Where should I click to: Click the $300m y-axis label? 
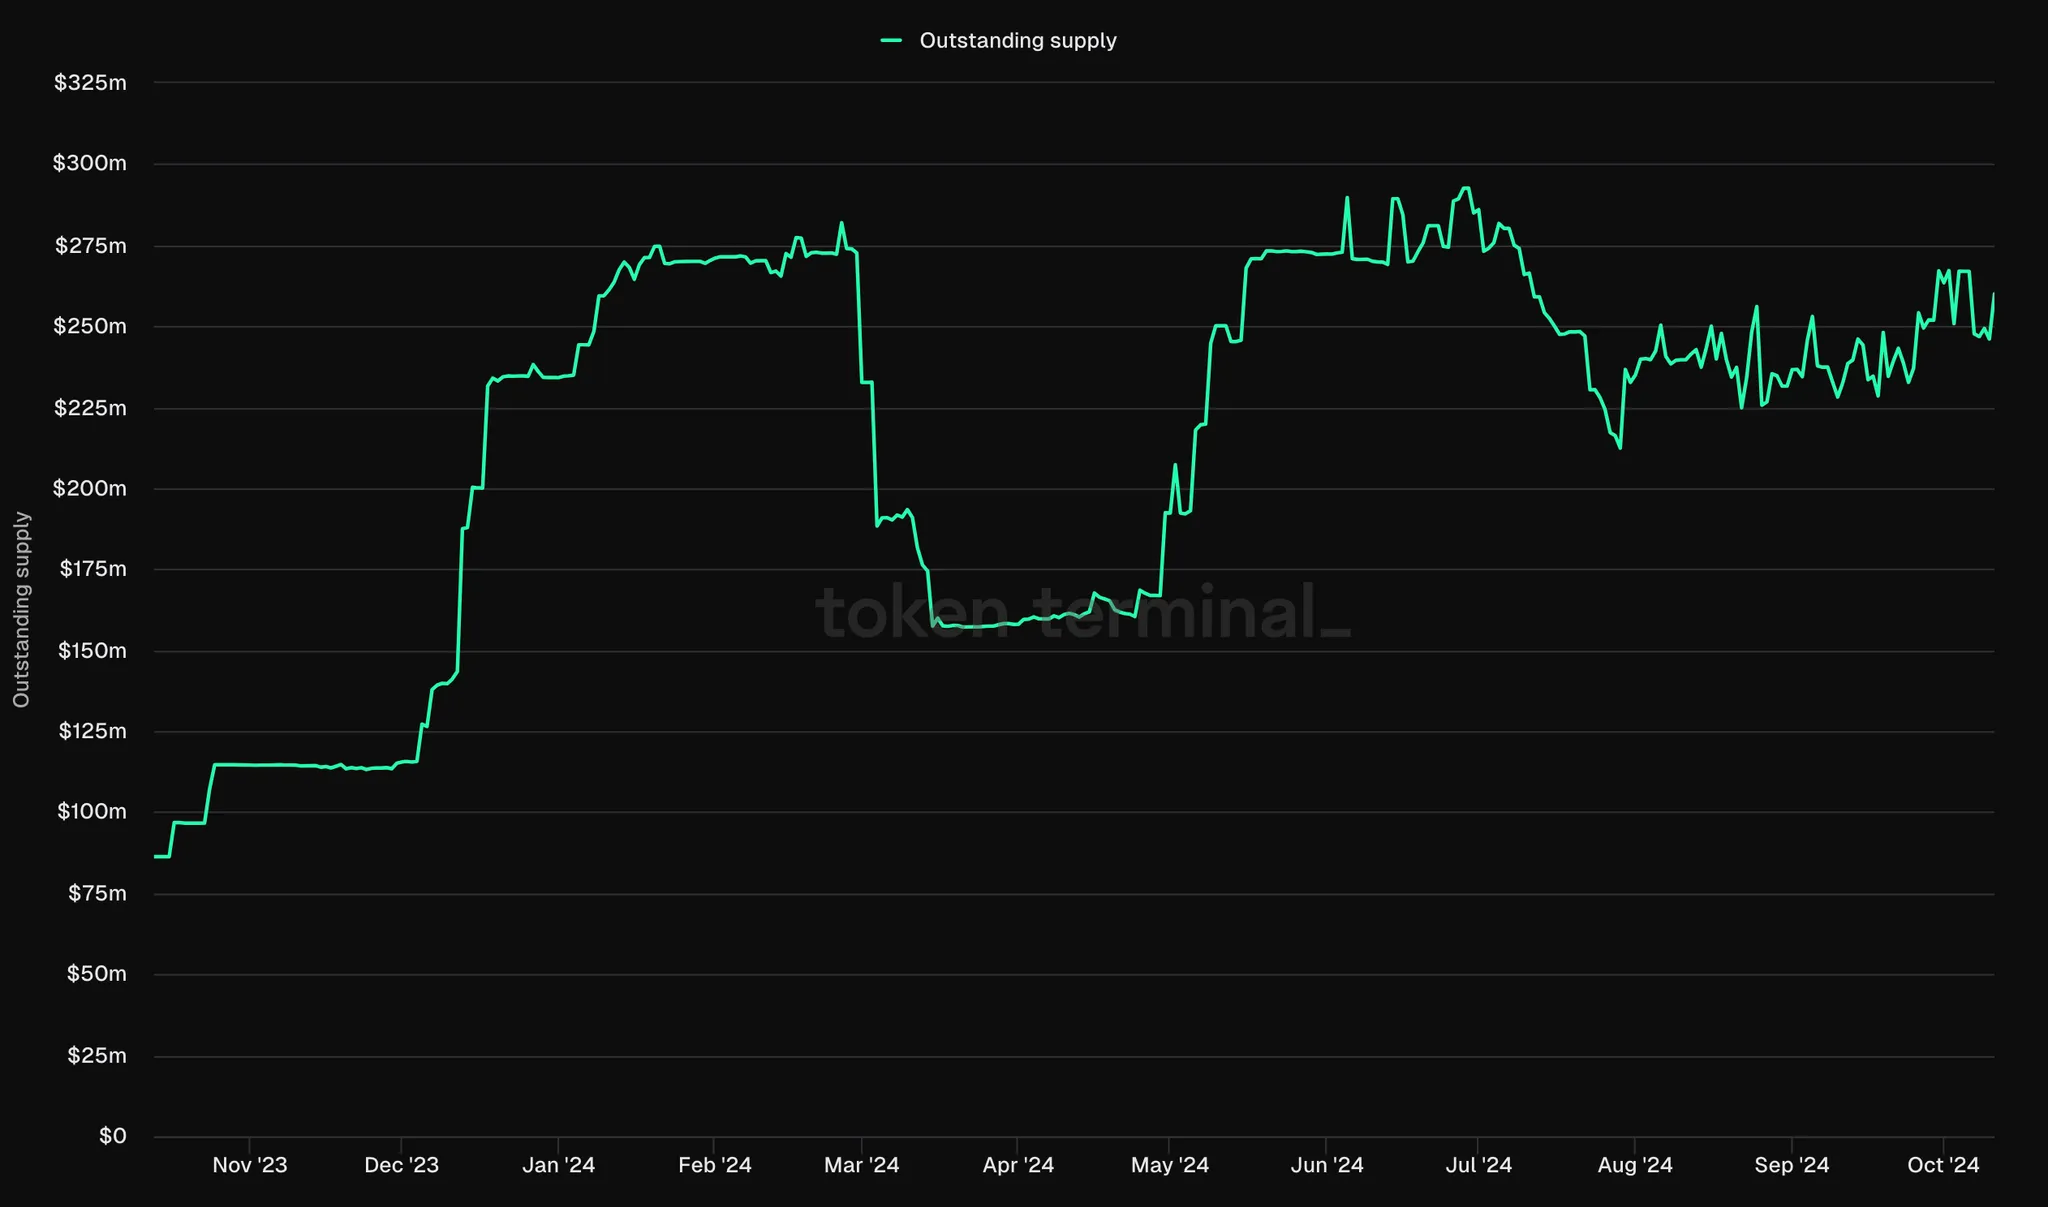pyautogui.click(x=90, y=163)
